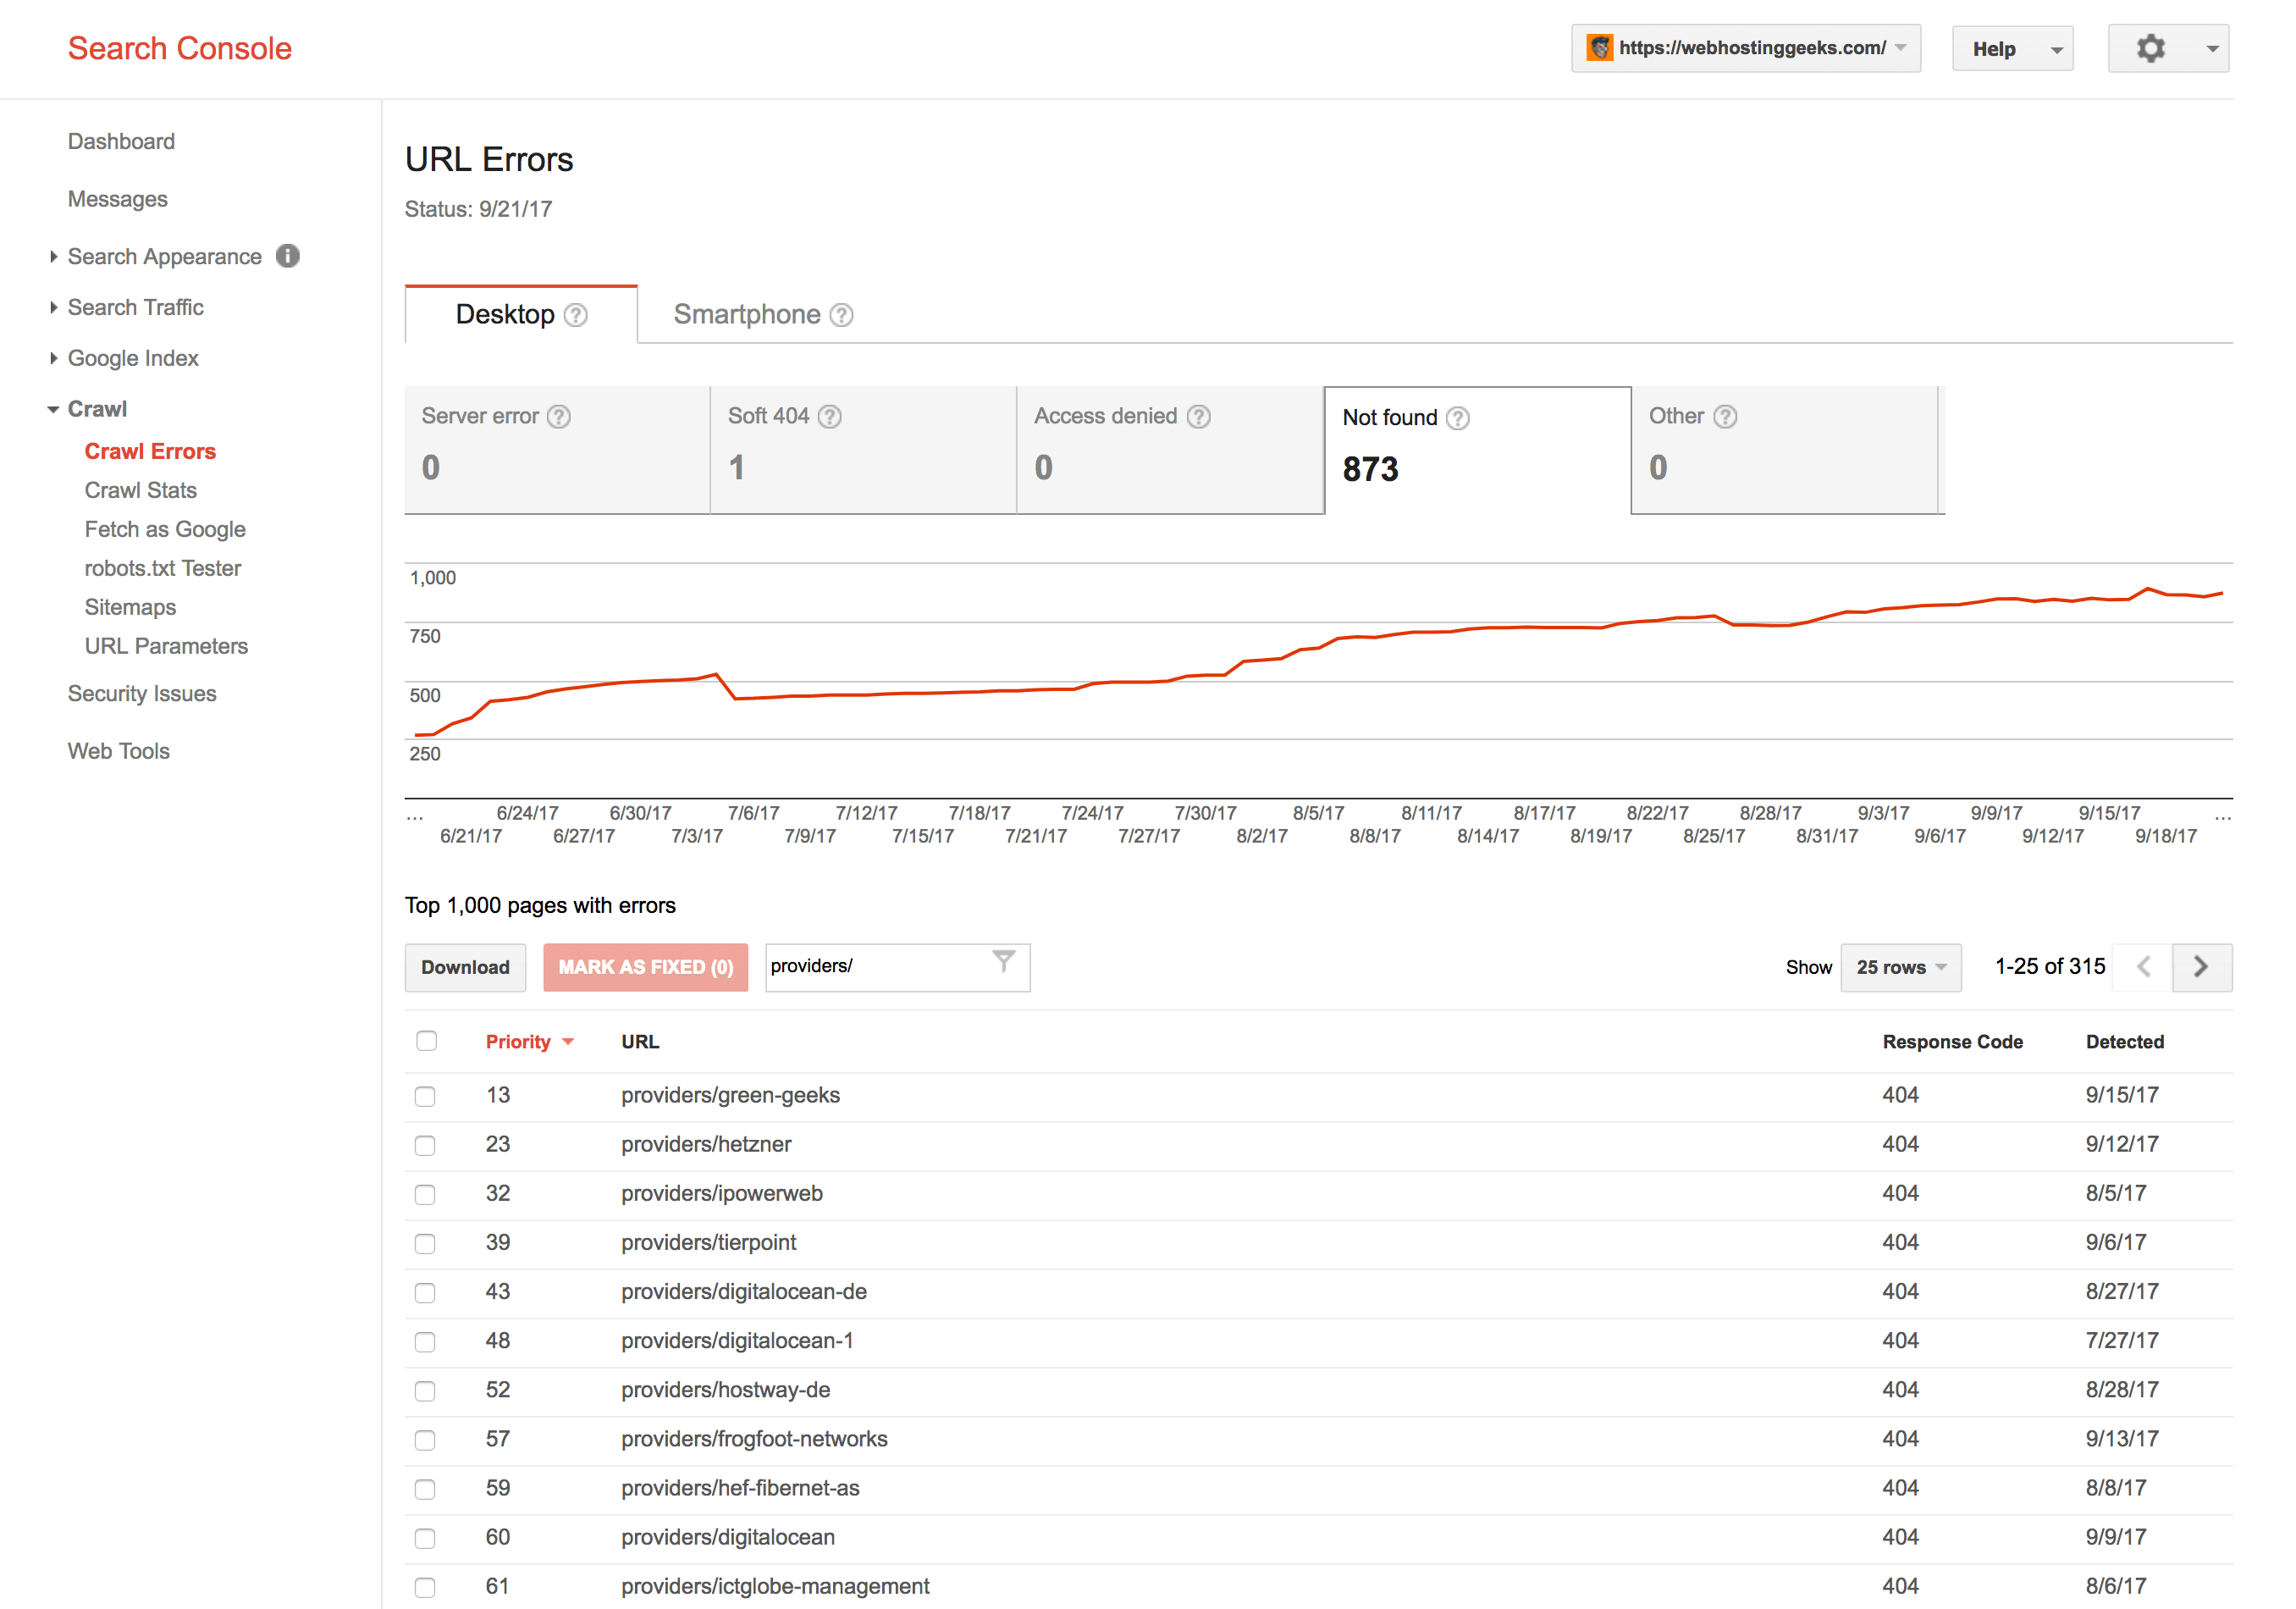Click the Search Appearance info icon
Image resolution: width=2296 pixels, height=1609 pixels.
[x=288, y=256]
